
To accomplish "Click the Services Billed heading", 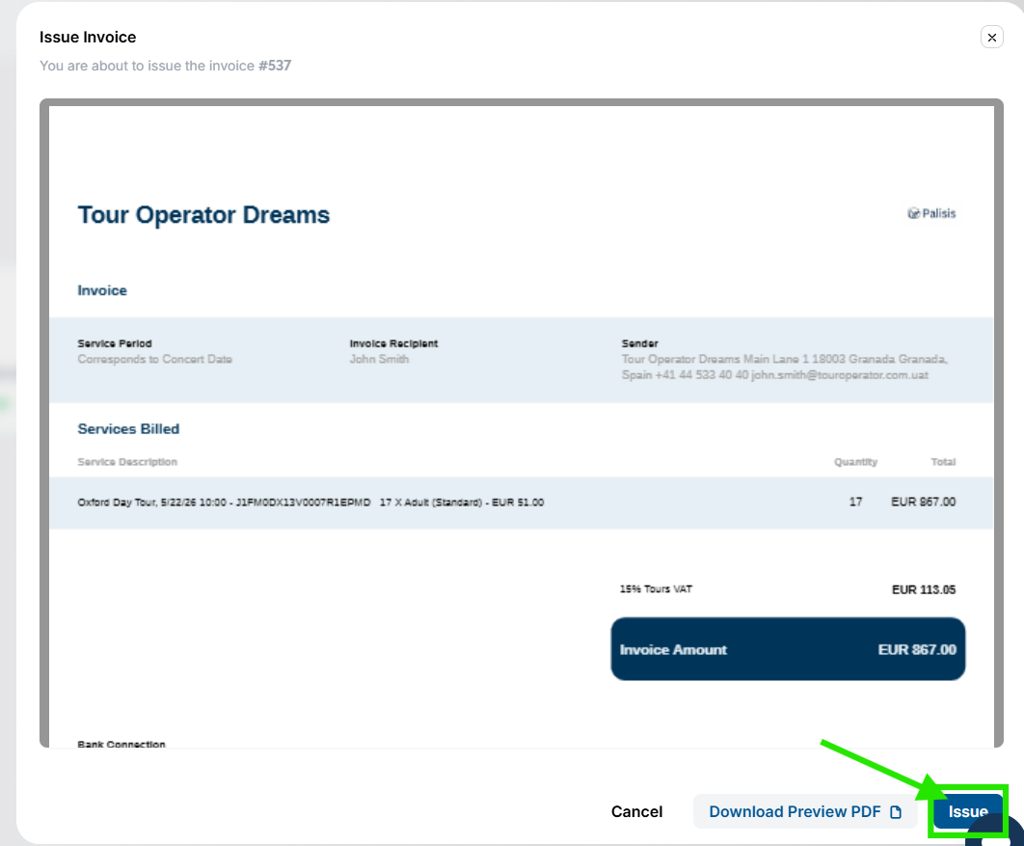I will click(129, 429).
